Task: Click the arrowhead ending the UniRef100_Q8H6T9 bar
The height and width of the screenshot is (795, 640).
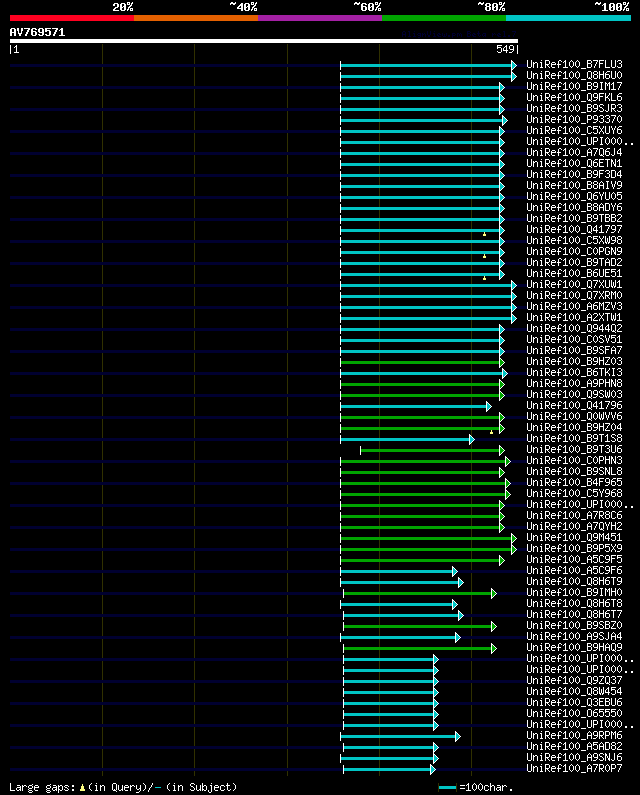Action: (x=460, y=583)
